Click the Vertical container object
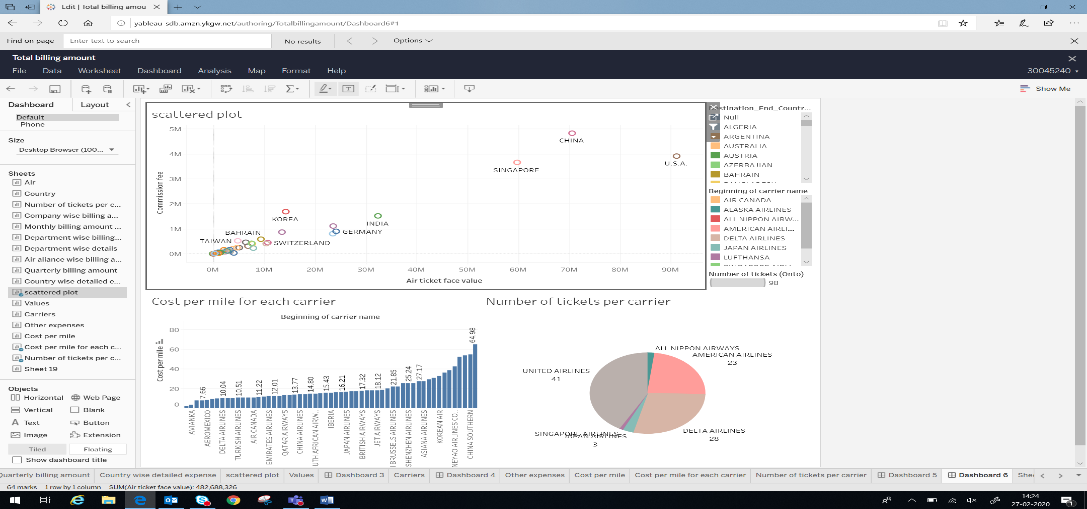Image resolution: width=1087 pixels, height=509 pixels. pos(33,410)
